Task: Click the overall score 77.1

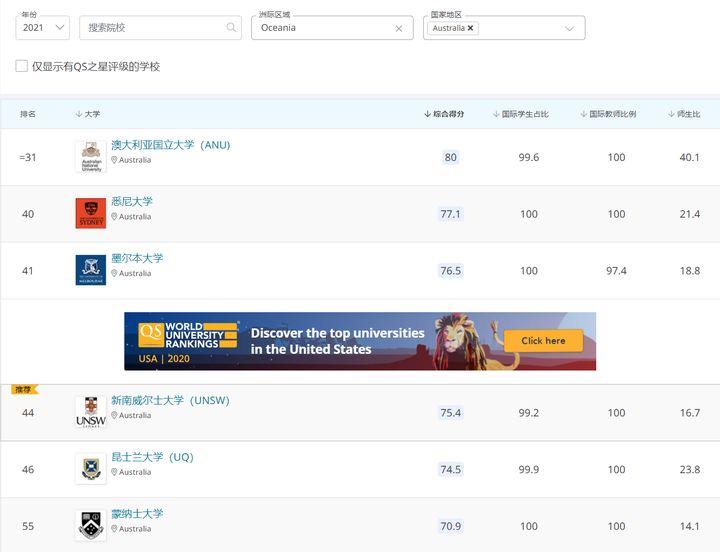Action: (x=450, y=214)
